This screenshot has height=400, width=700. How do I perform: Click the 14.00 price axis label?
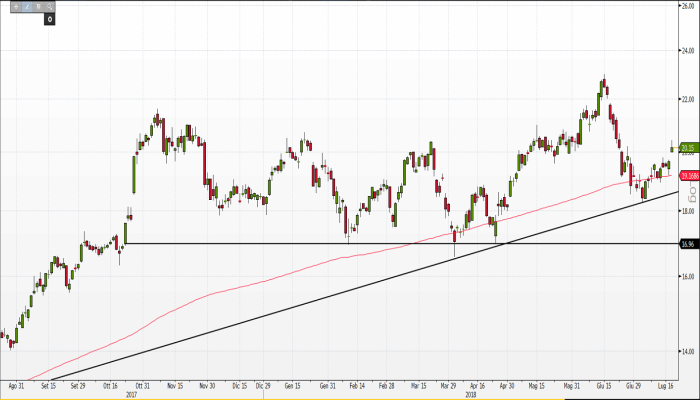pos(688,352)
